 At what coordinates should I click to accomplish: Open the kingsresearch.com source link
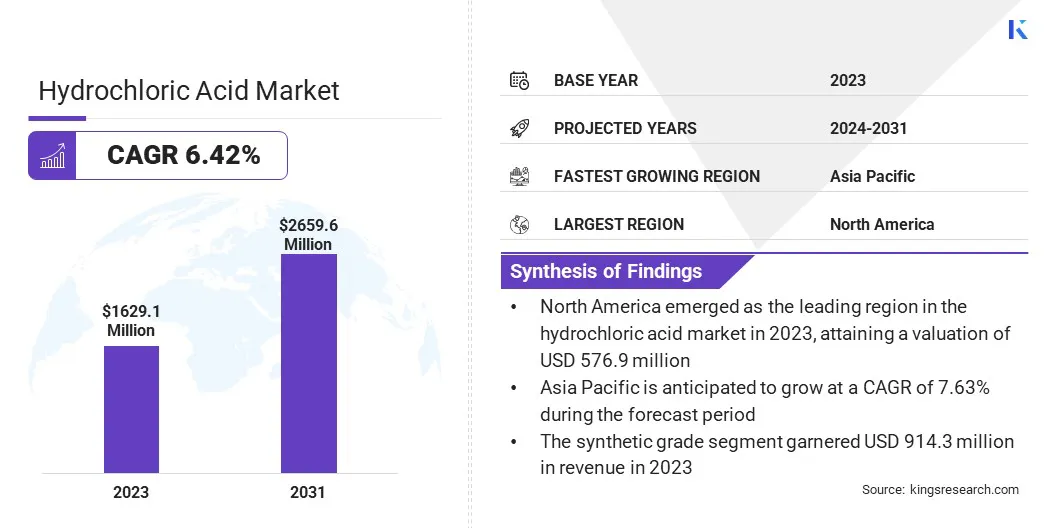tap(965, 490)
